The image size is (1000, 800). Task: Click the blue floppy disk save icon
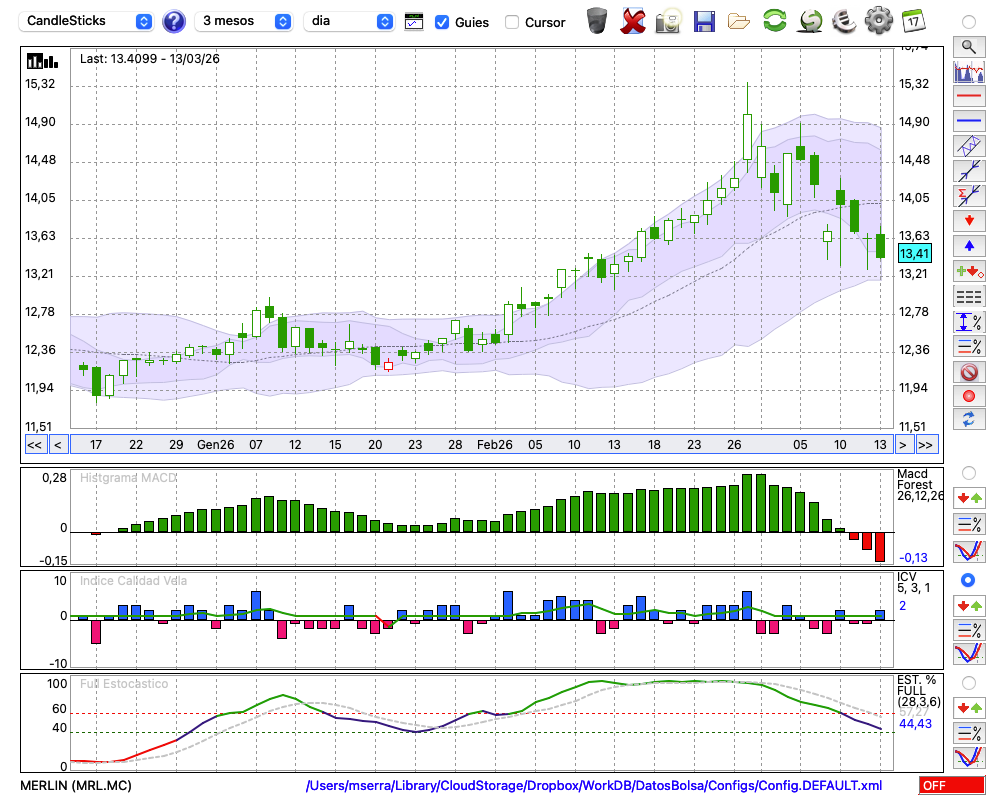(x=703, y=20)
